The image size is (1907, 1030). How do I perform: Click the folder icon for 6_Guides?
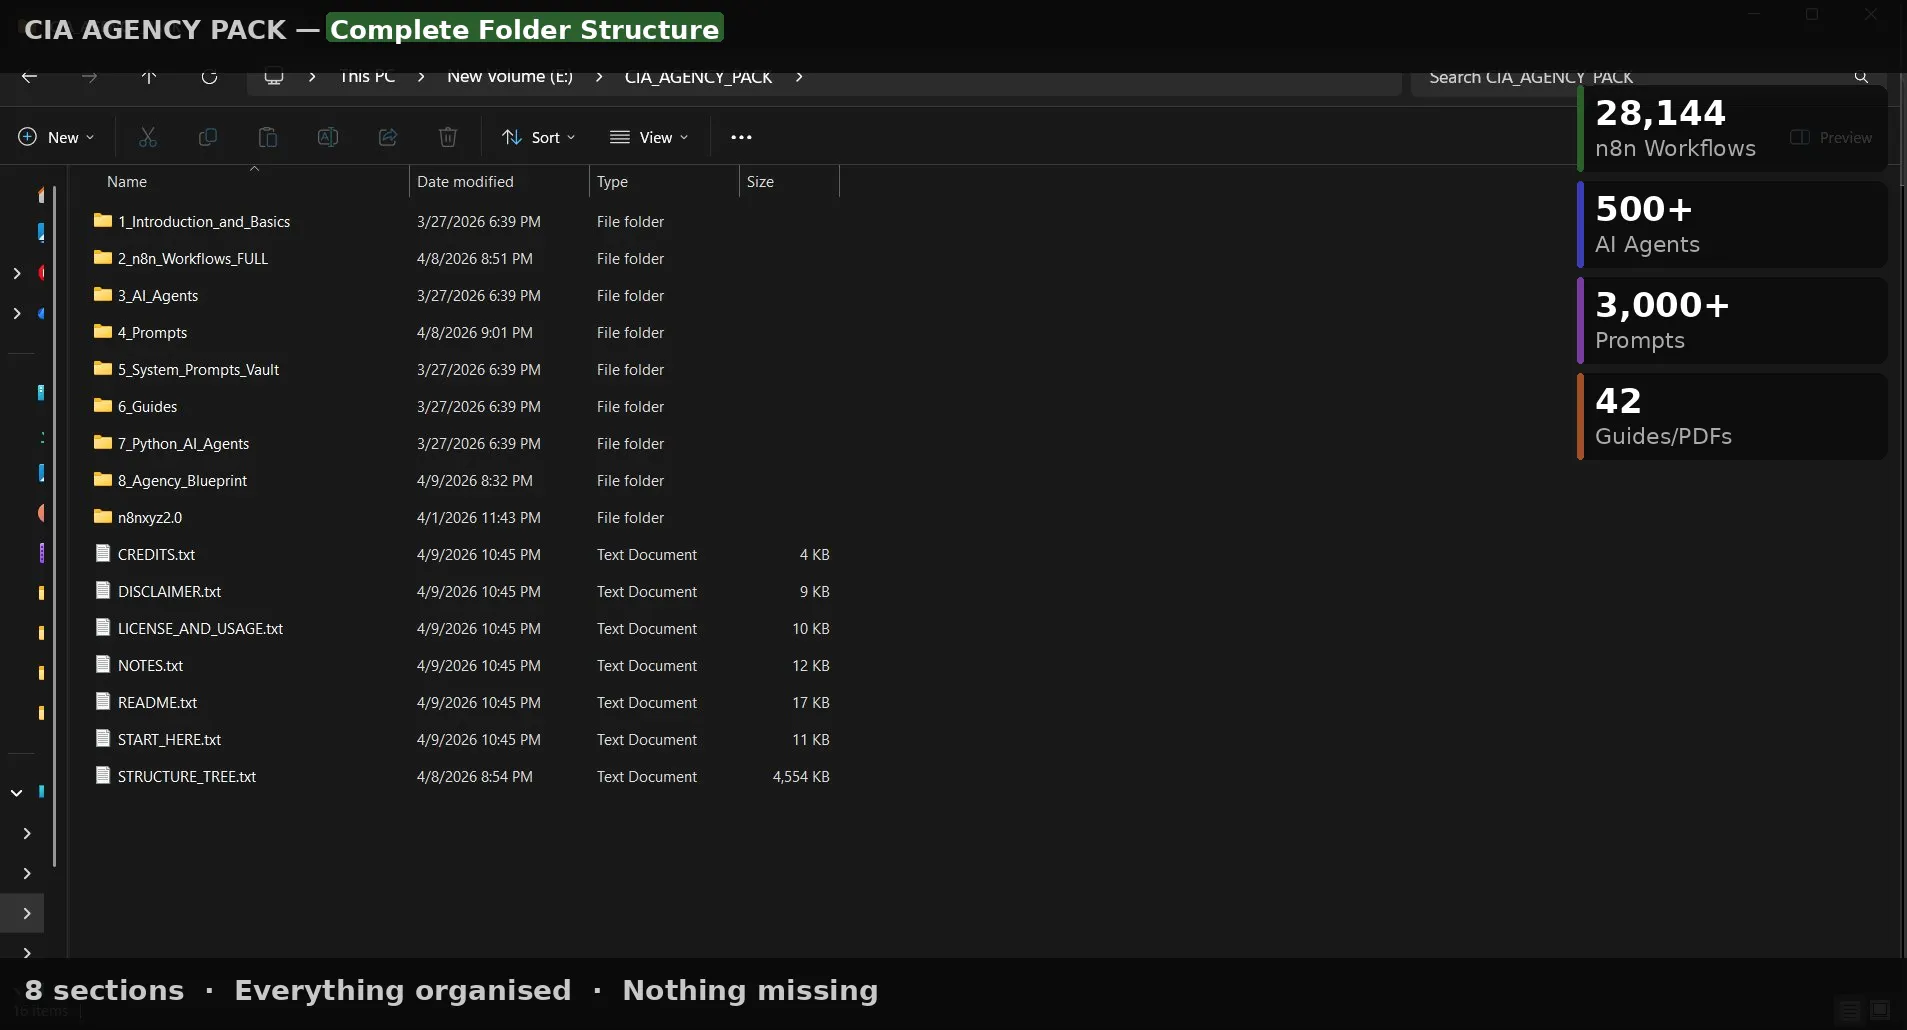103,406
